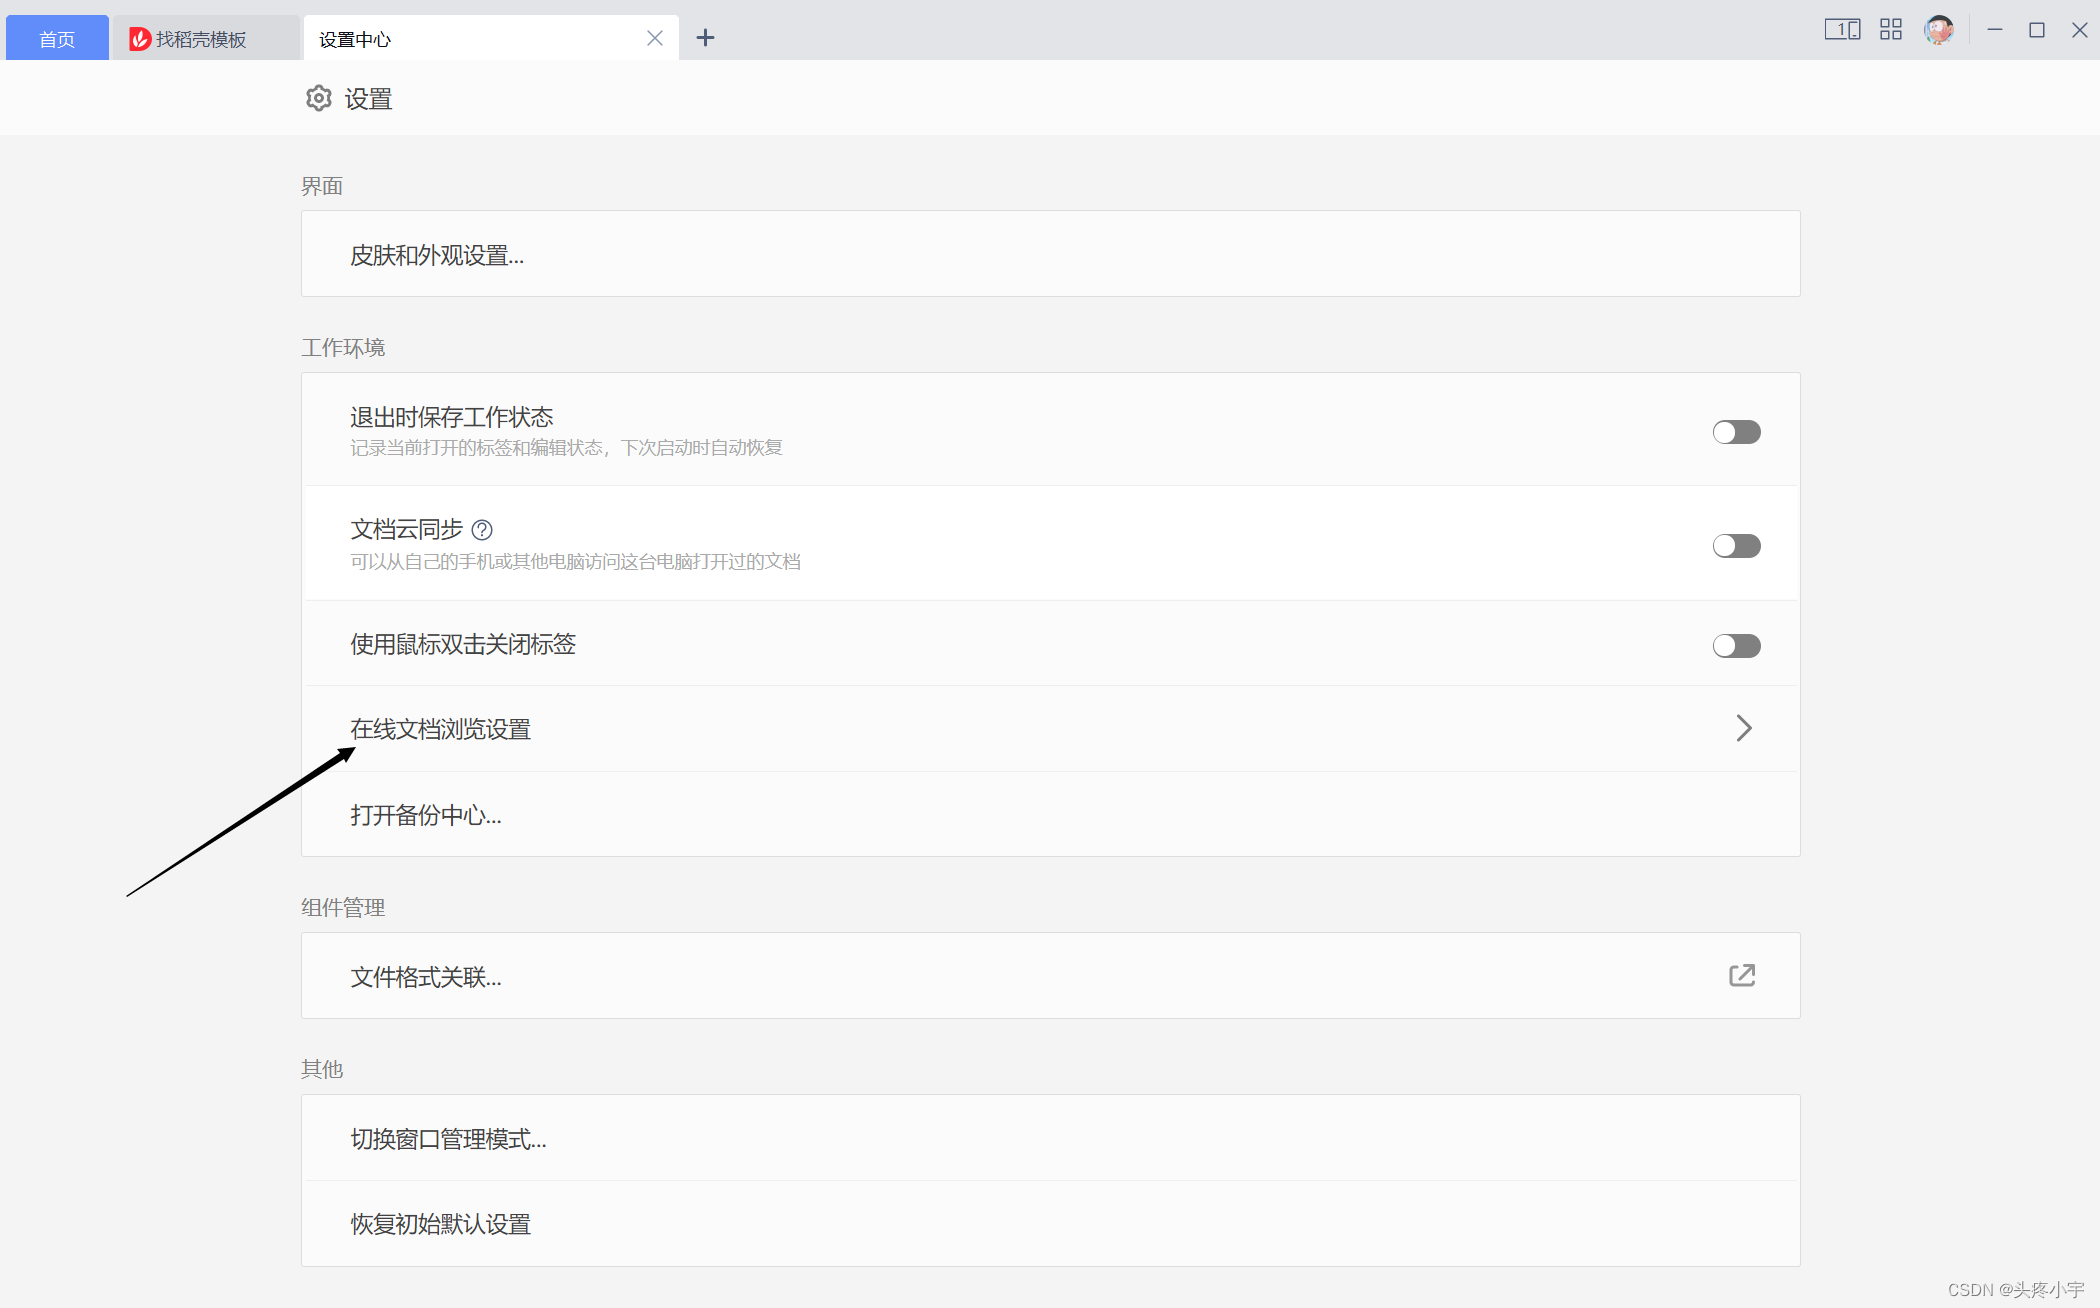Viewport: 2100px width, 1308px height.
Task: Switch to the 首页 tab
Action: [x=57, y=39]
